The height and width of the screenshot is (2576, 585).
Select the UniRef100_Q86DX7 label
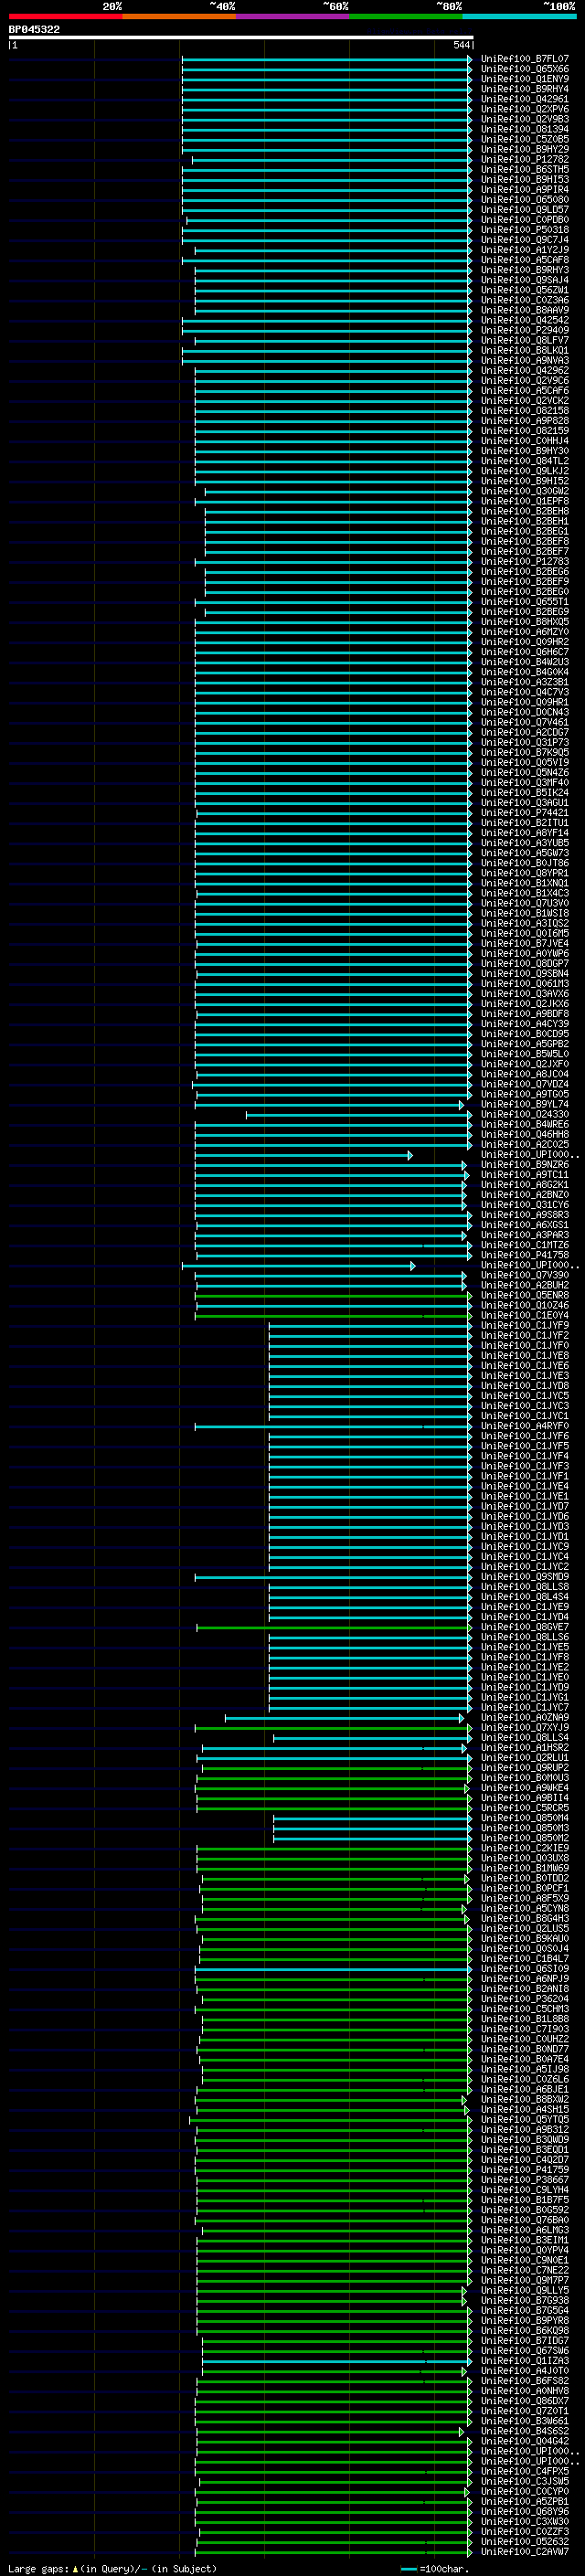[x=525, y=2401]
